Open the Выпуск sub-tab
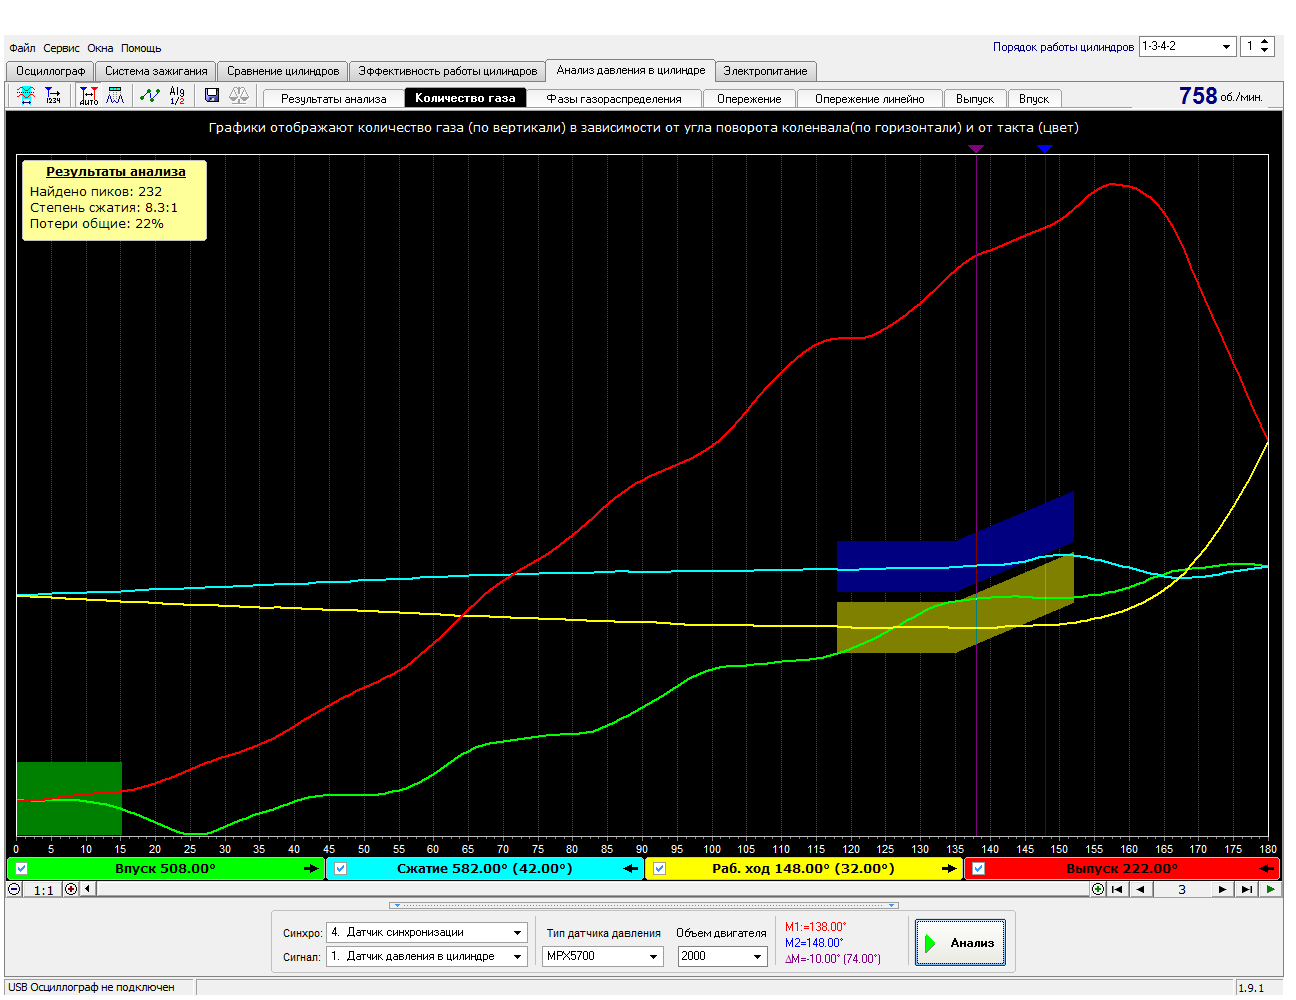Viewport: 1296px width, 1000px height. tap(975, 99)
